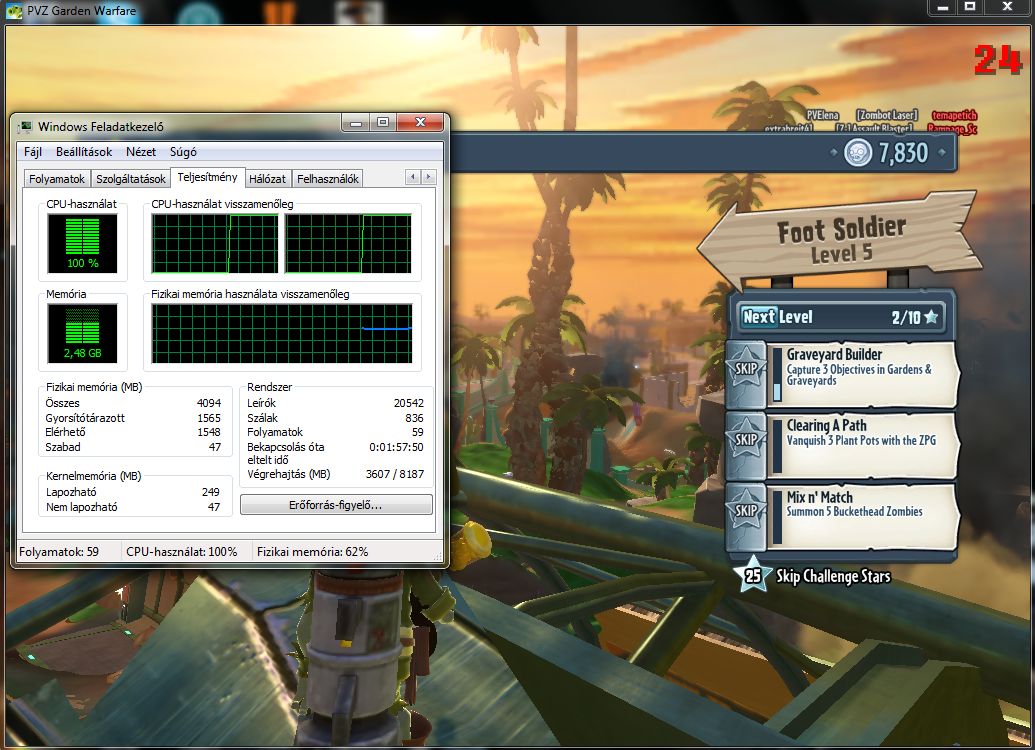Click status bar CPU-használat: 100%
The height and width of the screenshot is (750, 1035).
coord(182,552)
